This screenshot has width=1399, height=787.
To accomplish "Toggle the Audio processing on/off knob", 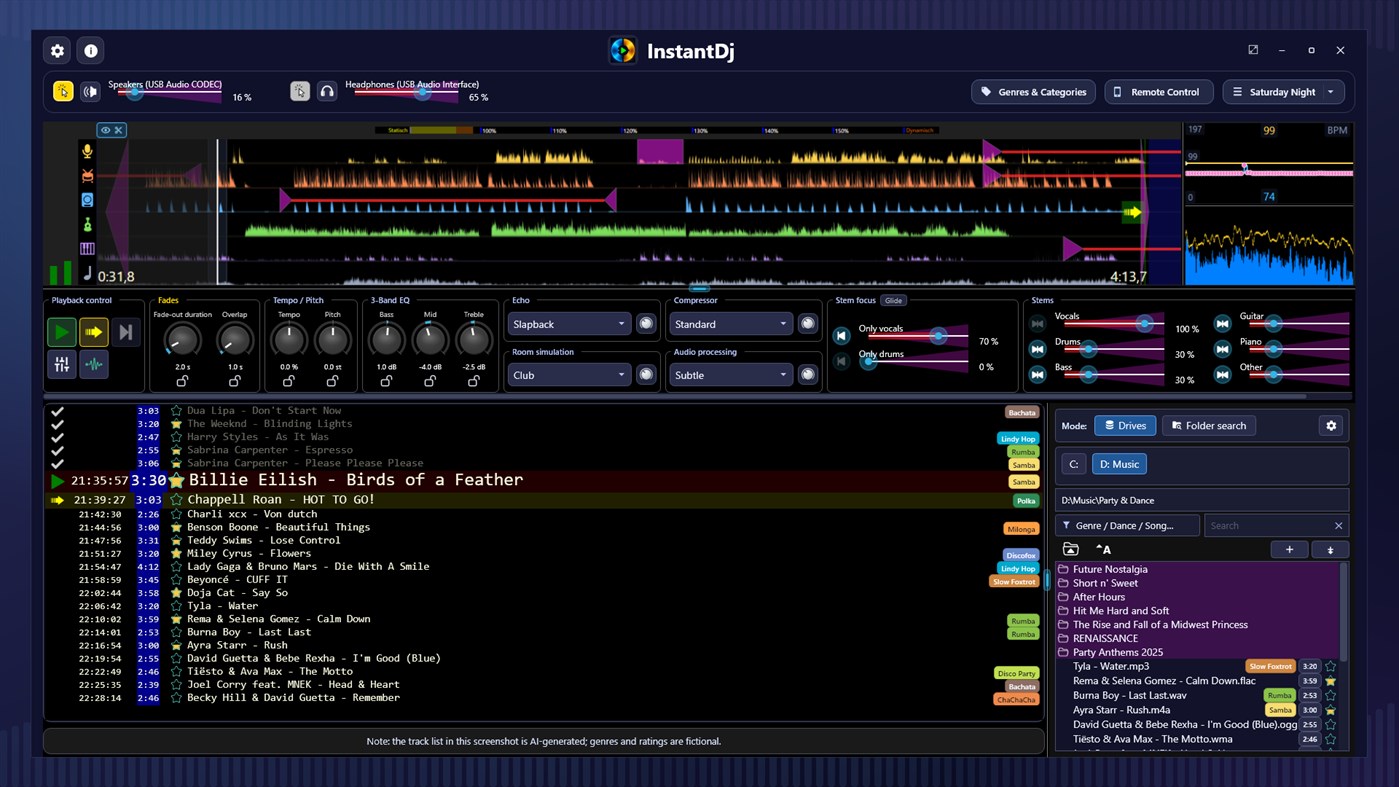I will tap(808, 375).
